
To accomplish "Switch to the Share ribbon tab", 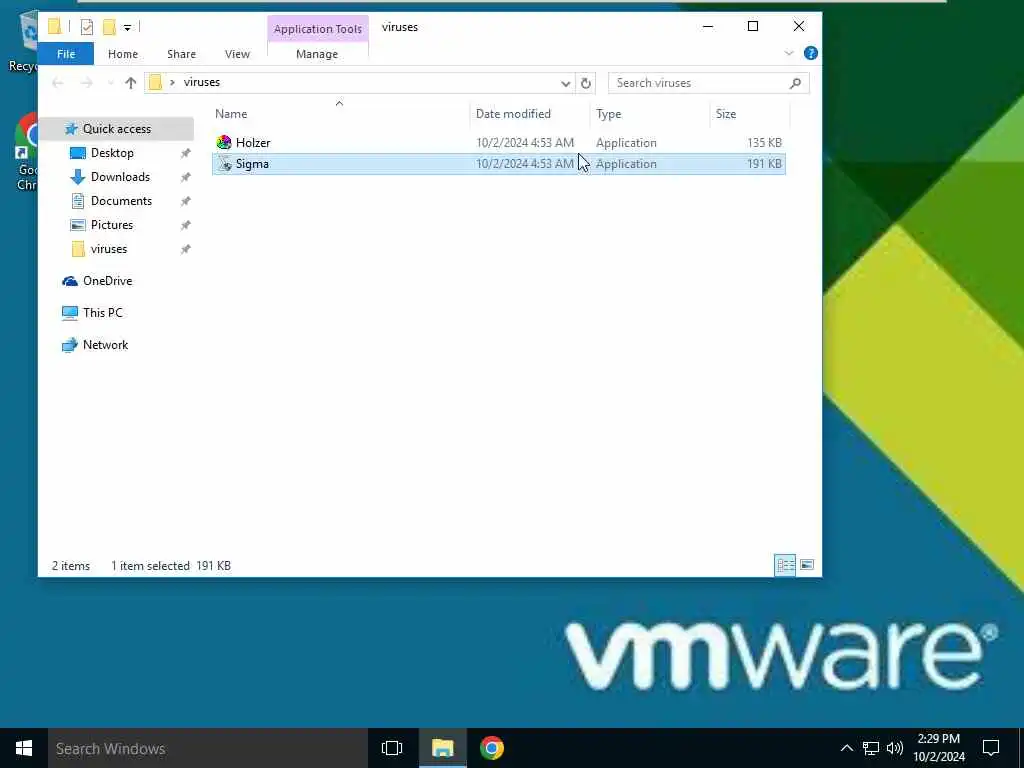I will click(x=182, y=54).
